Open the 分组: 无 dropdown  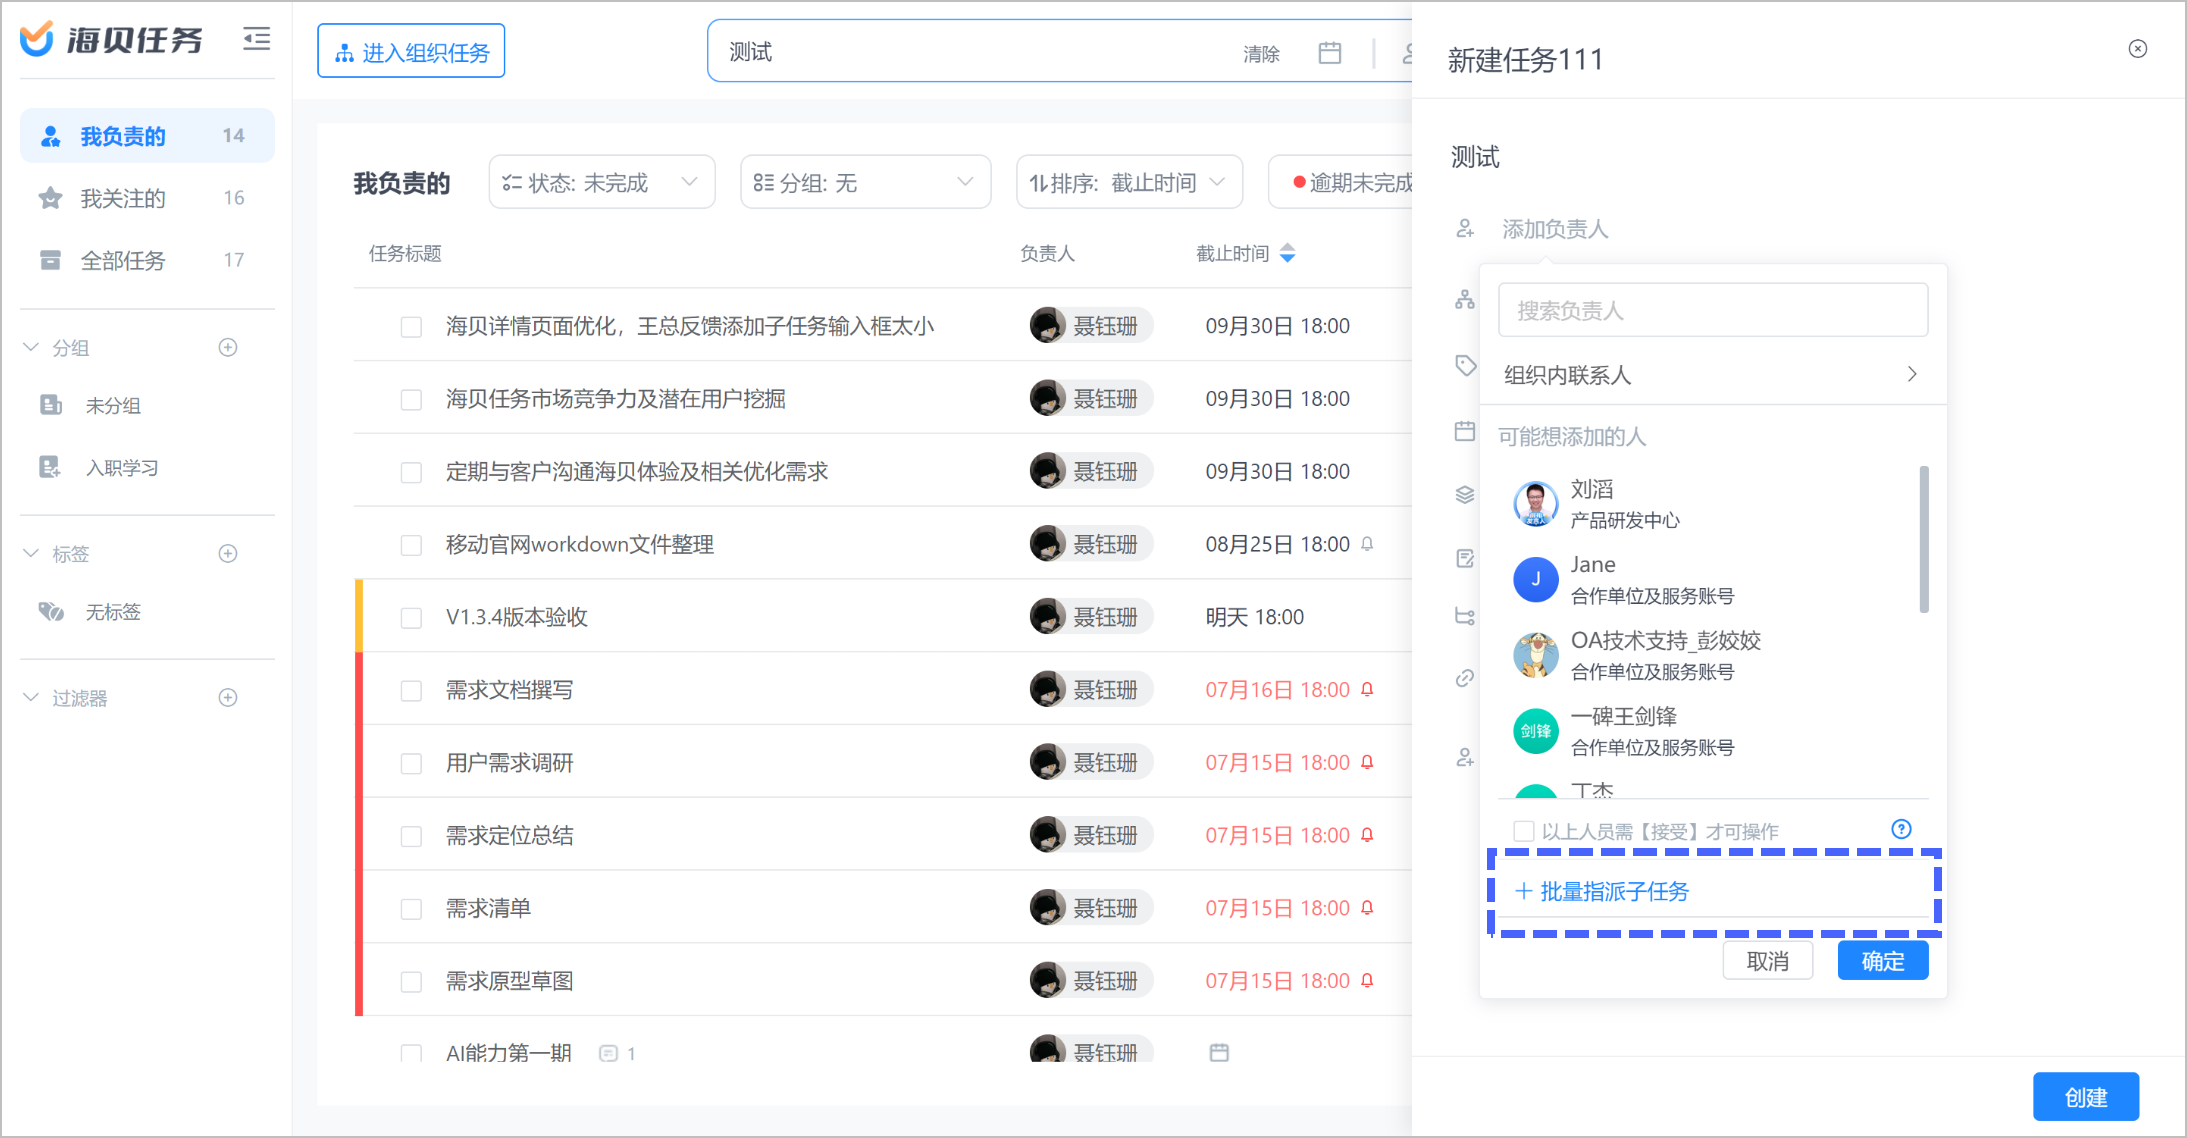[x=865, y=182]
